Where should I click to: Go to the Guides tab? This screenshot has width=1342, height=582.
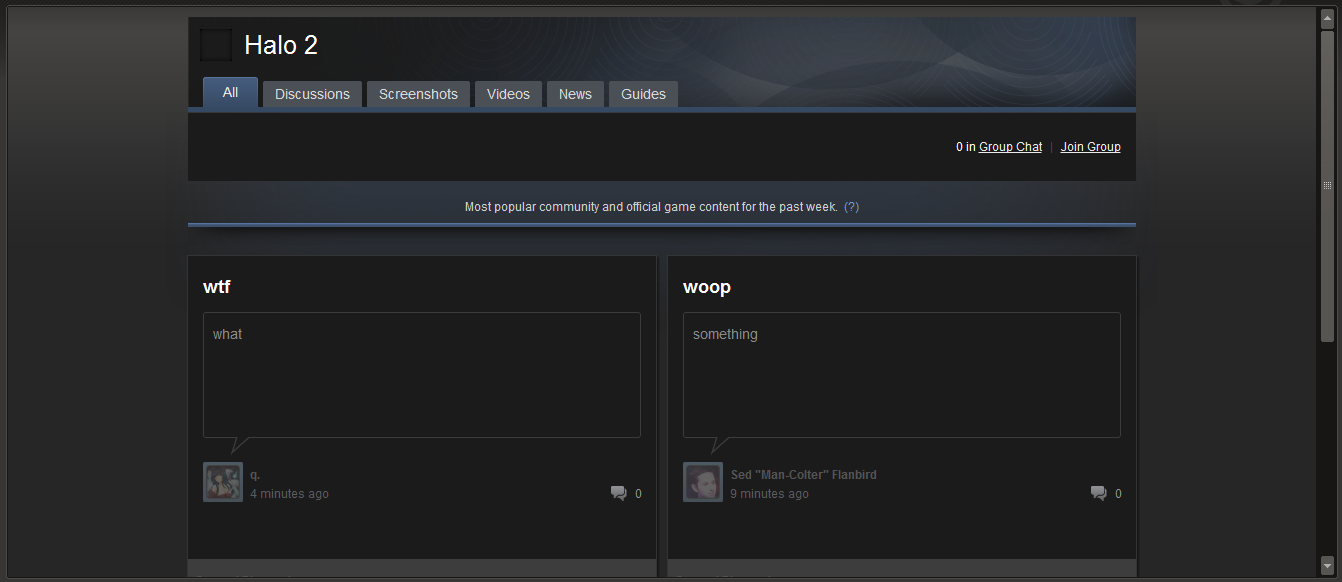[x=643, y=94]
